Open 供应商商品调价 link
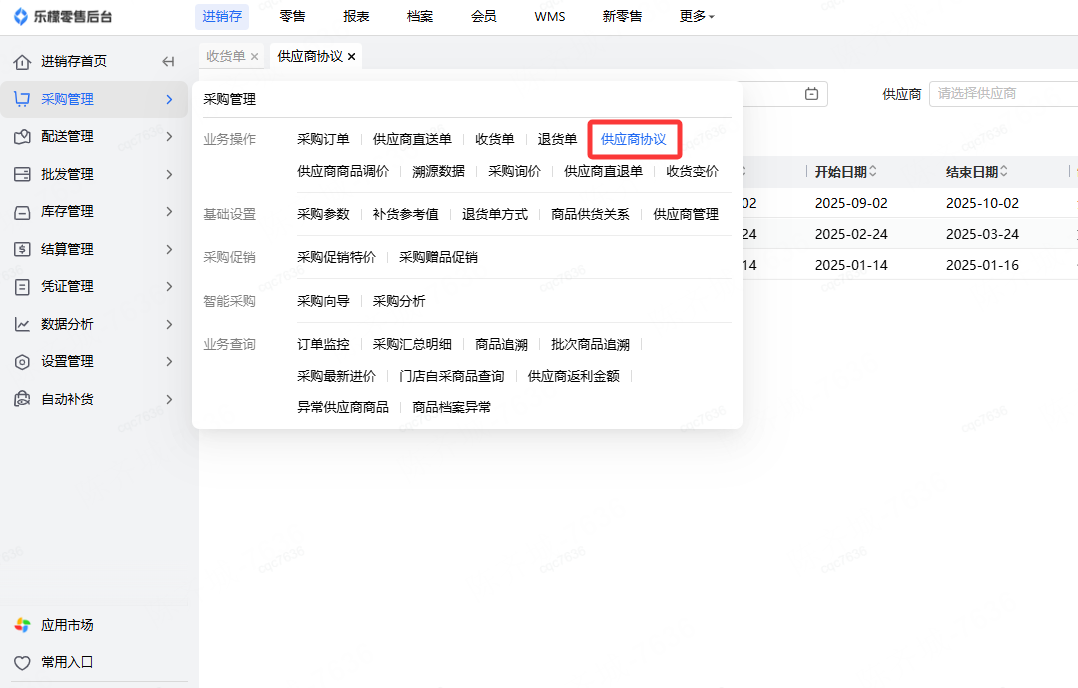This screenshot has width=1078, height=688. 343,171
